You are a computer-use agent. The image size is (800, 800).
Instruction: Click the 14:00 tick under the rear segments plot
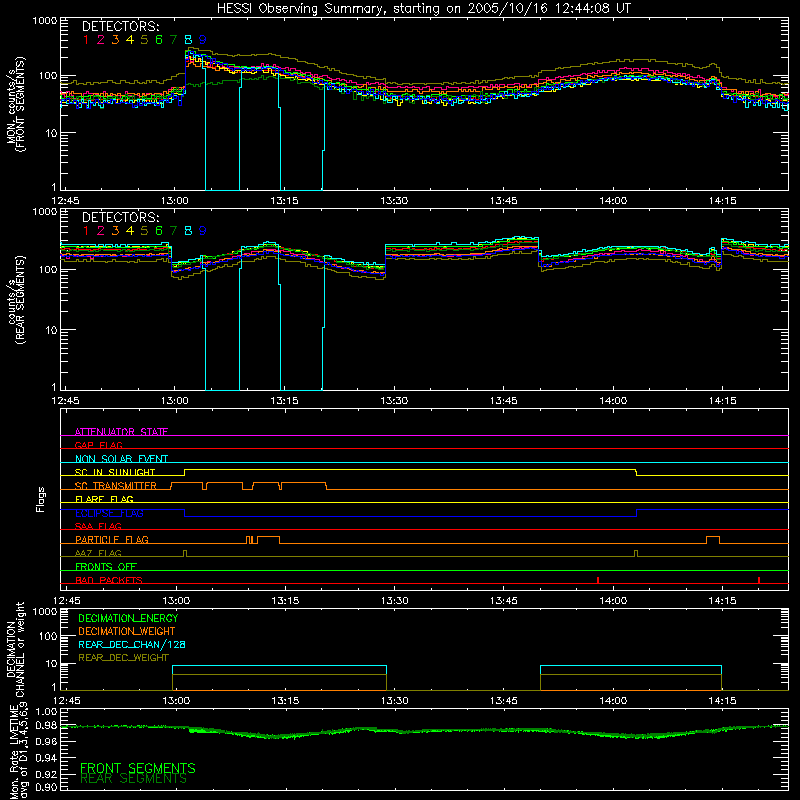613,401
